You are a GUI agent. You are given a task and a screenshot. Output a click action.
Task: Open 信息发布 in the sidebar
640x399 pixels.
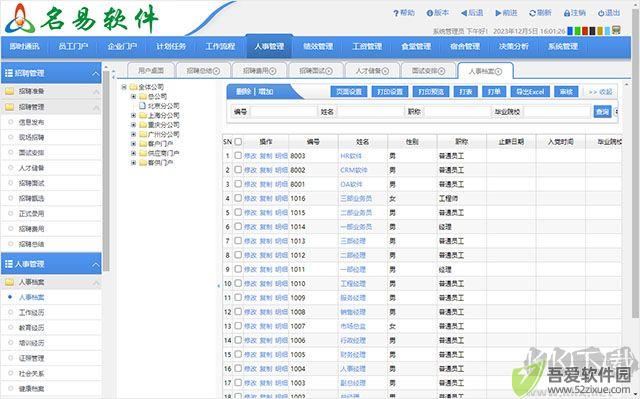31,122
